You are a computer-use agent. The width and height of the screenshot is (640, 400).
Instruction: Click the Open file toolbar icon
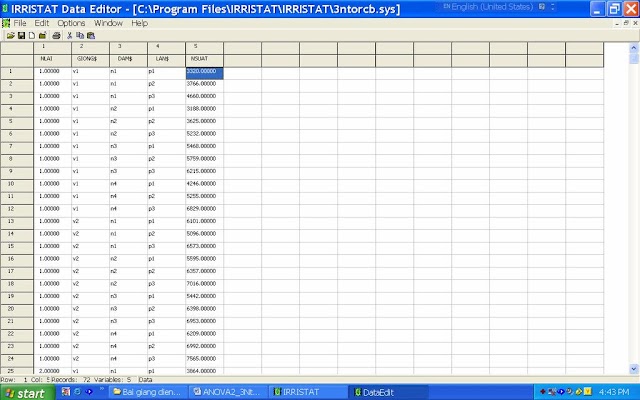11,36
